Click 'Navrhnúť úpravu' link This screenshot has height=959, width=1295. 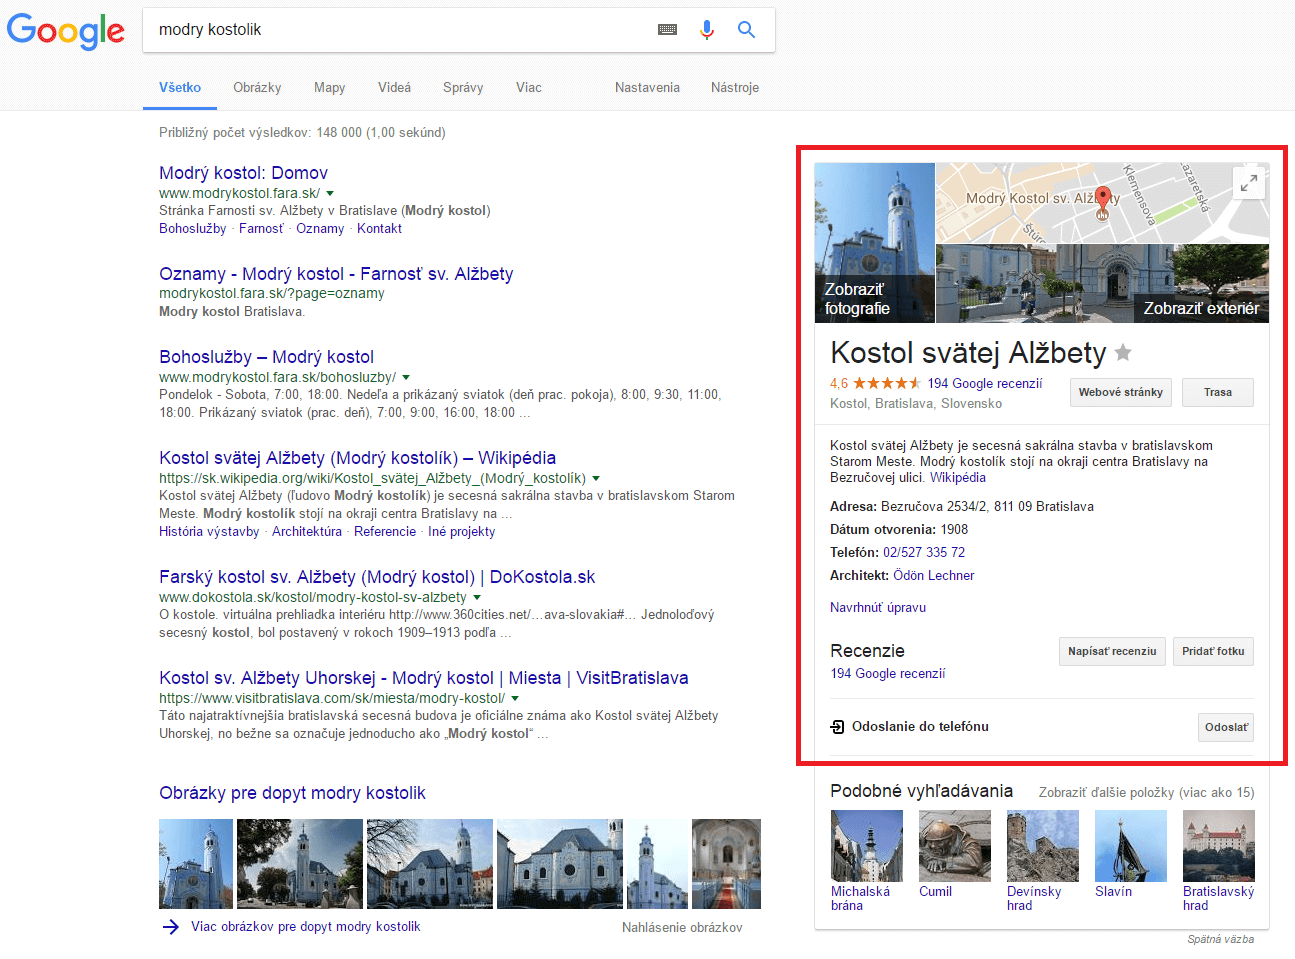[878, 608]
